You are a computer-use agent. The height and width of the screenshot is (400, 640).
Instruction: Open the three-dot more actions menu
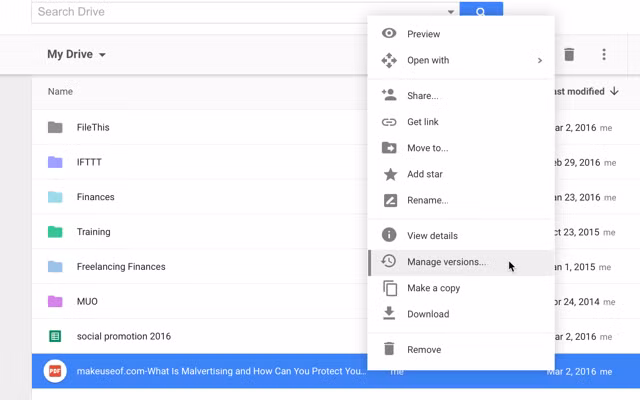pos(604,54)
